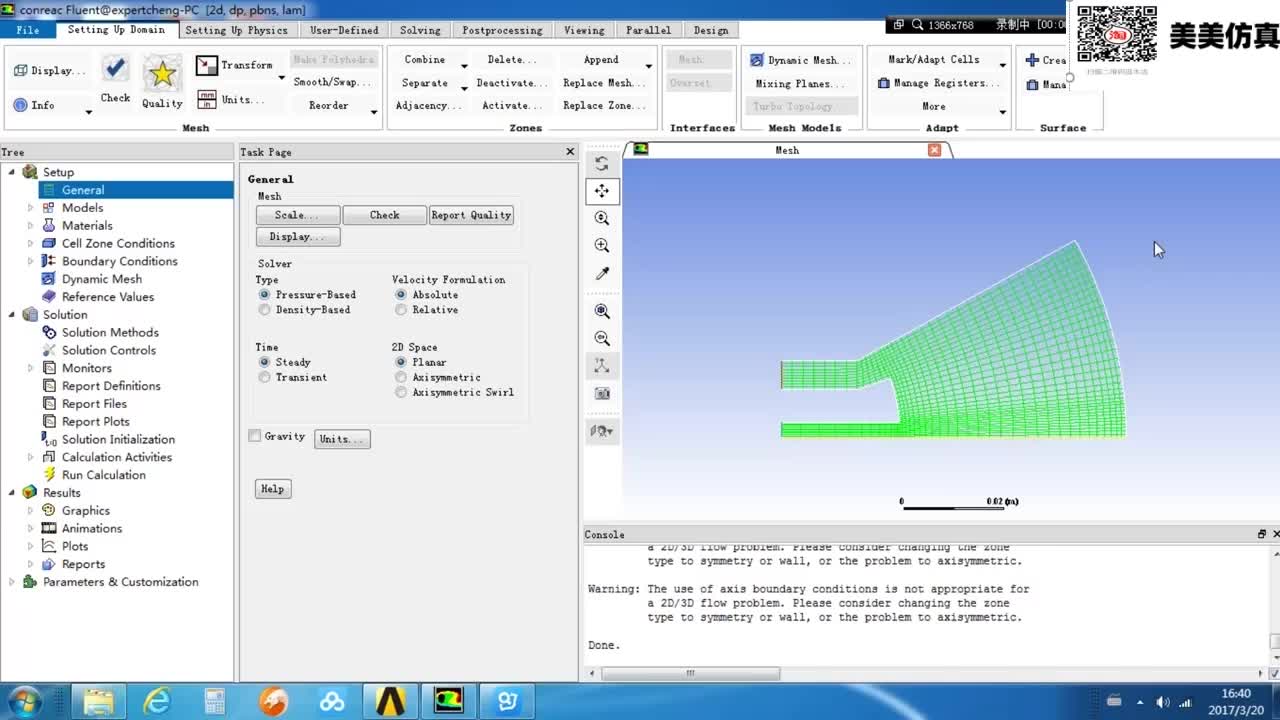This screenshot has height=720, width=1280.
Task: Collapse the Setup tree node
Action: pyautogui.click(x=12, y=172)
